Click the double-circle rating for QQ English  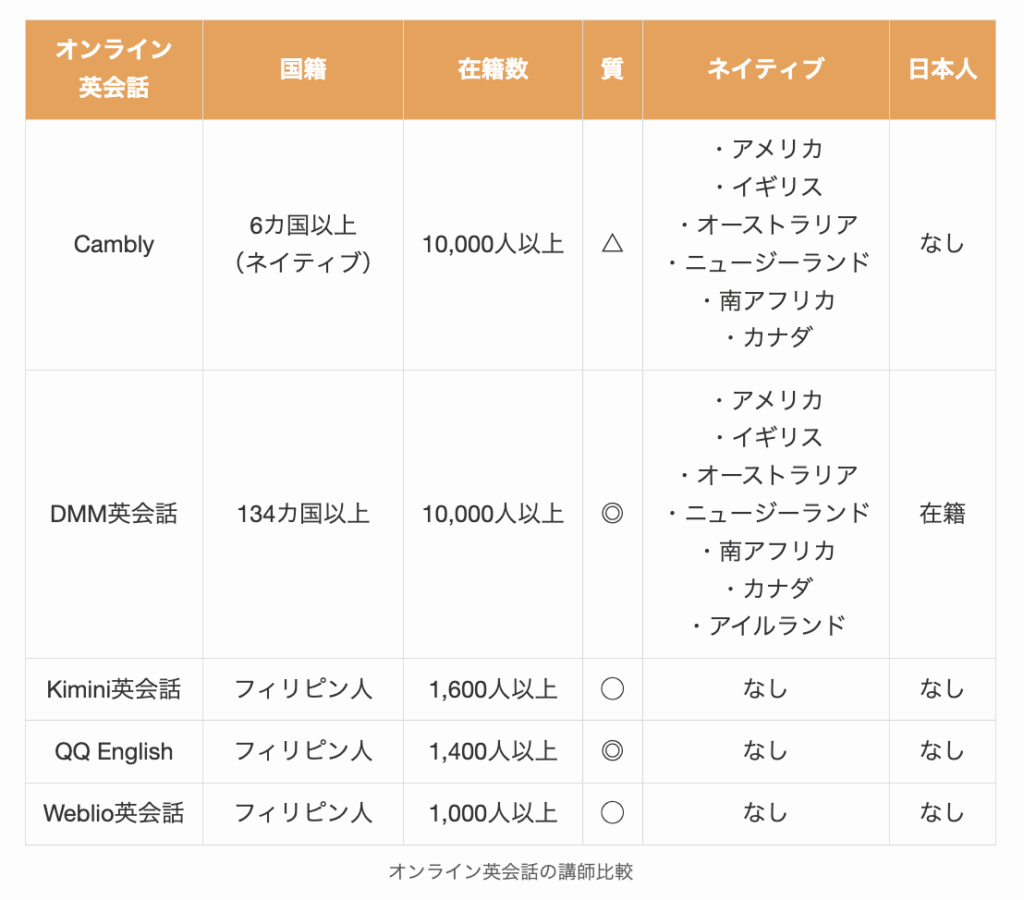612,751
